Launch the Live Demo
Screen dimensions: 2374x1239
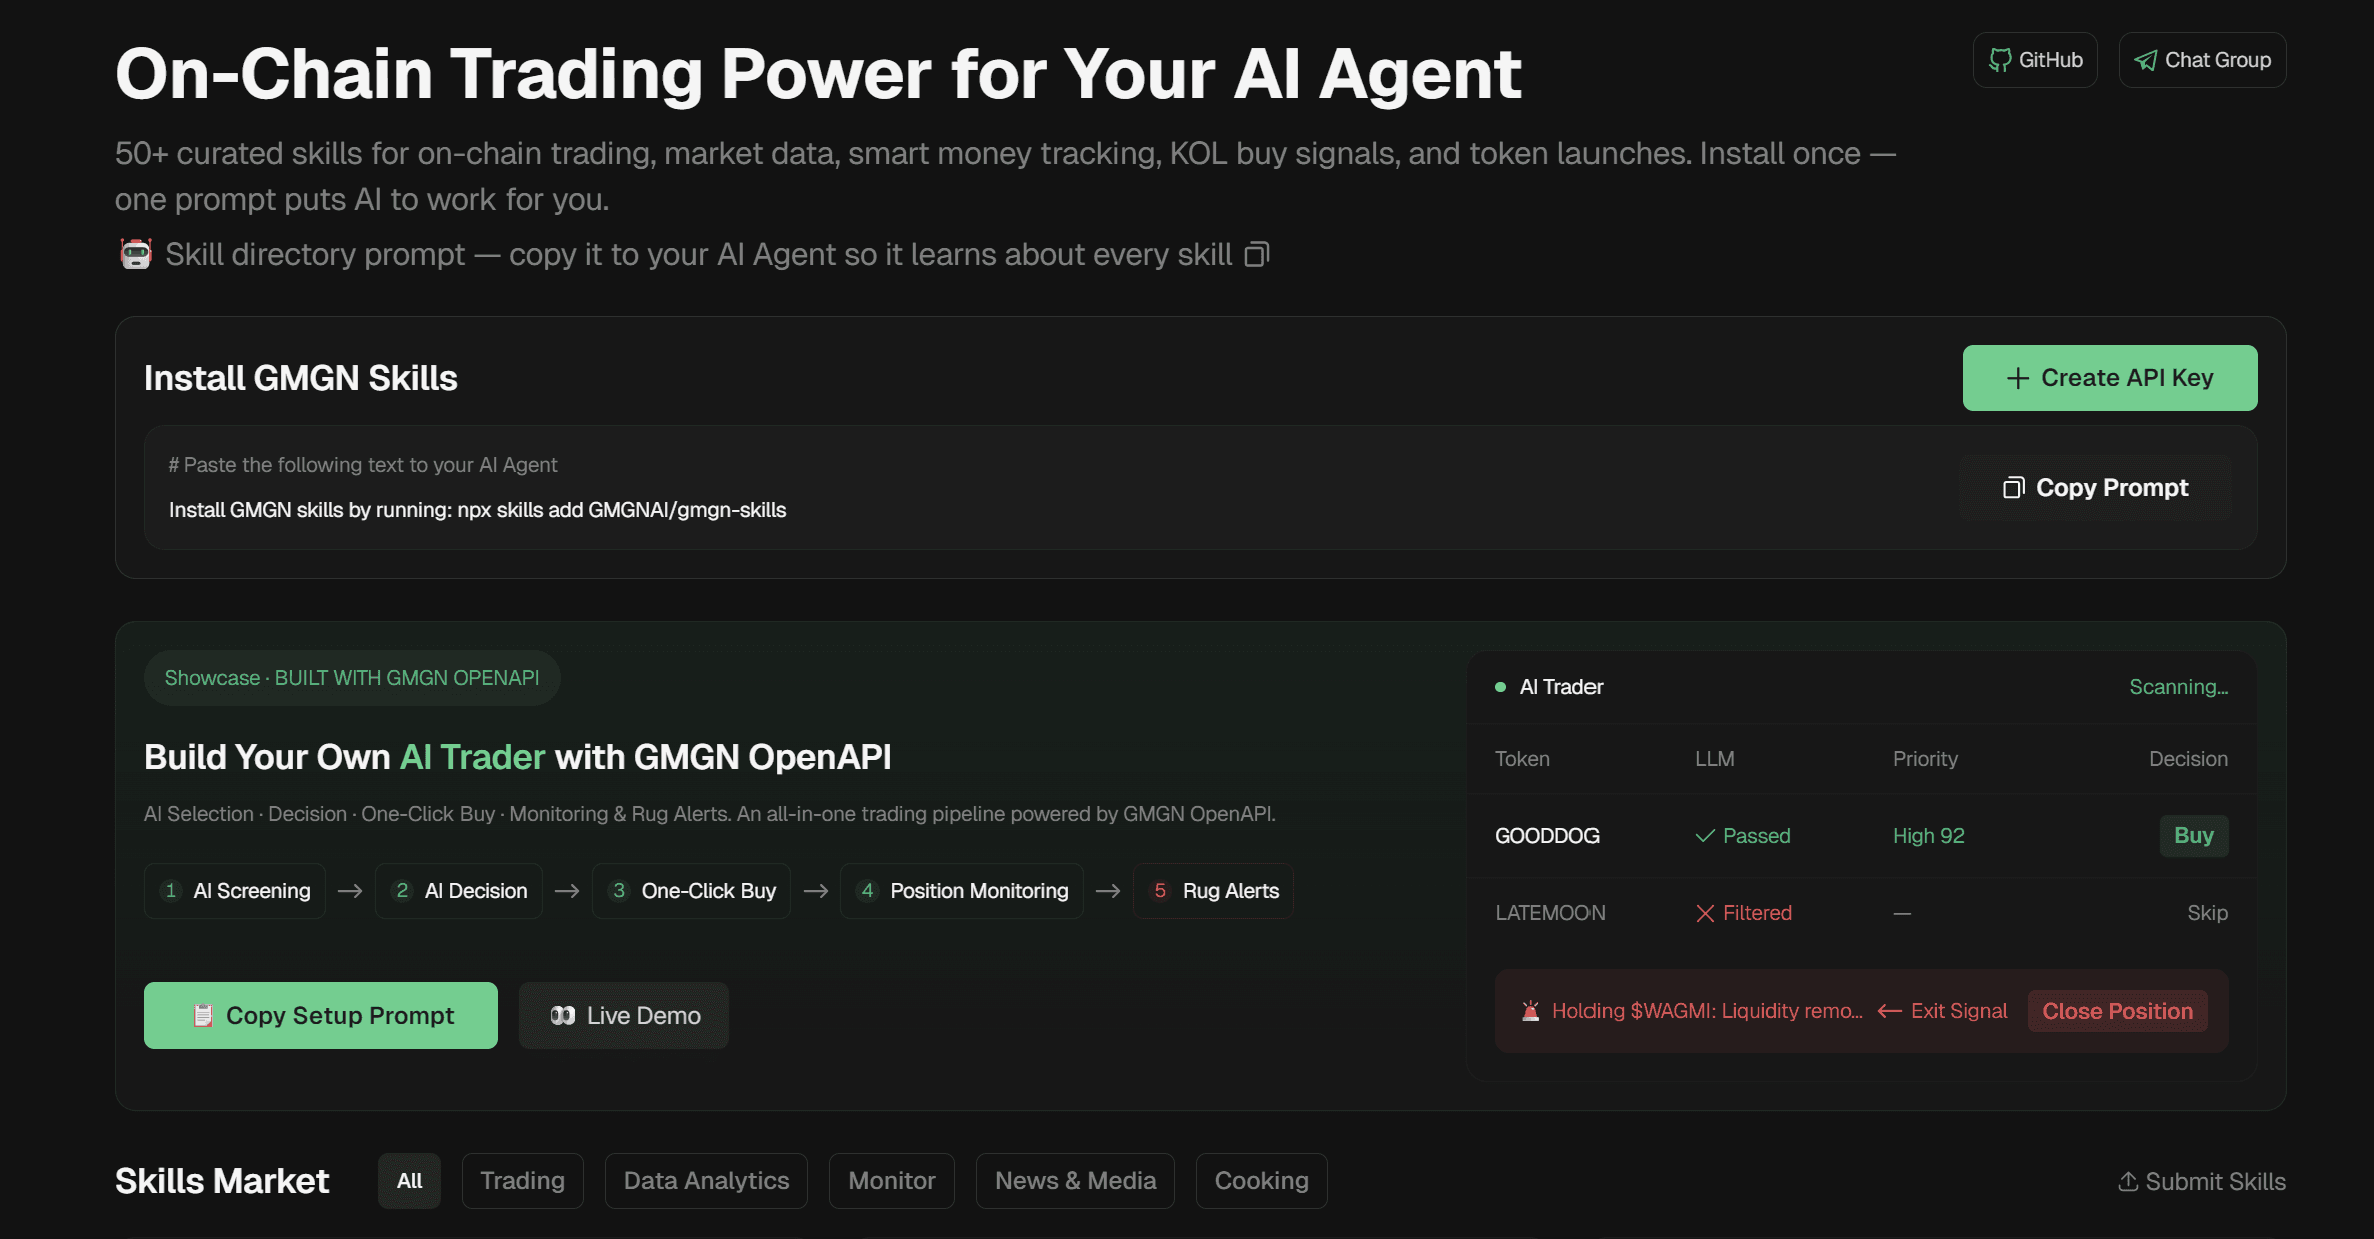pyautogui.click(x=624, y=1015)
